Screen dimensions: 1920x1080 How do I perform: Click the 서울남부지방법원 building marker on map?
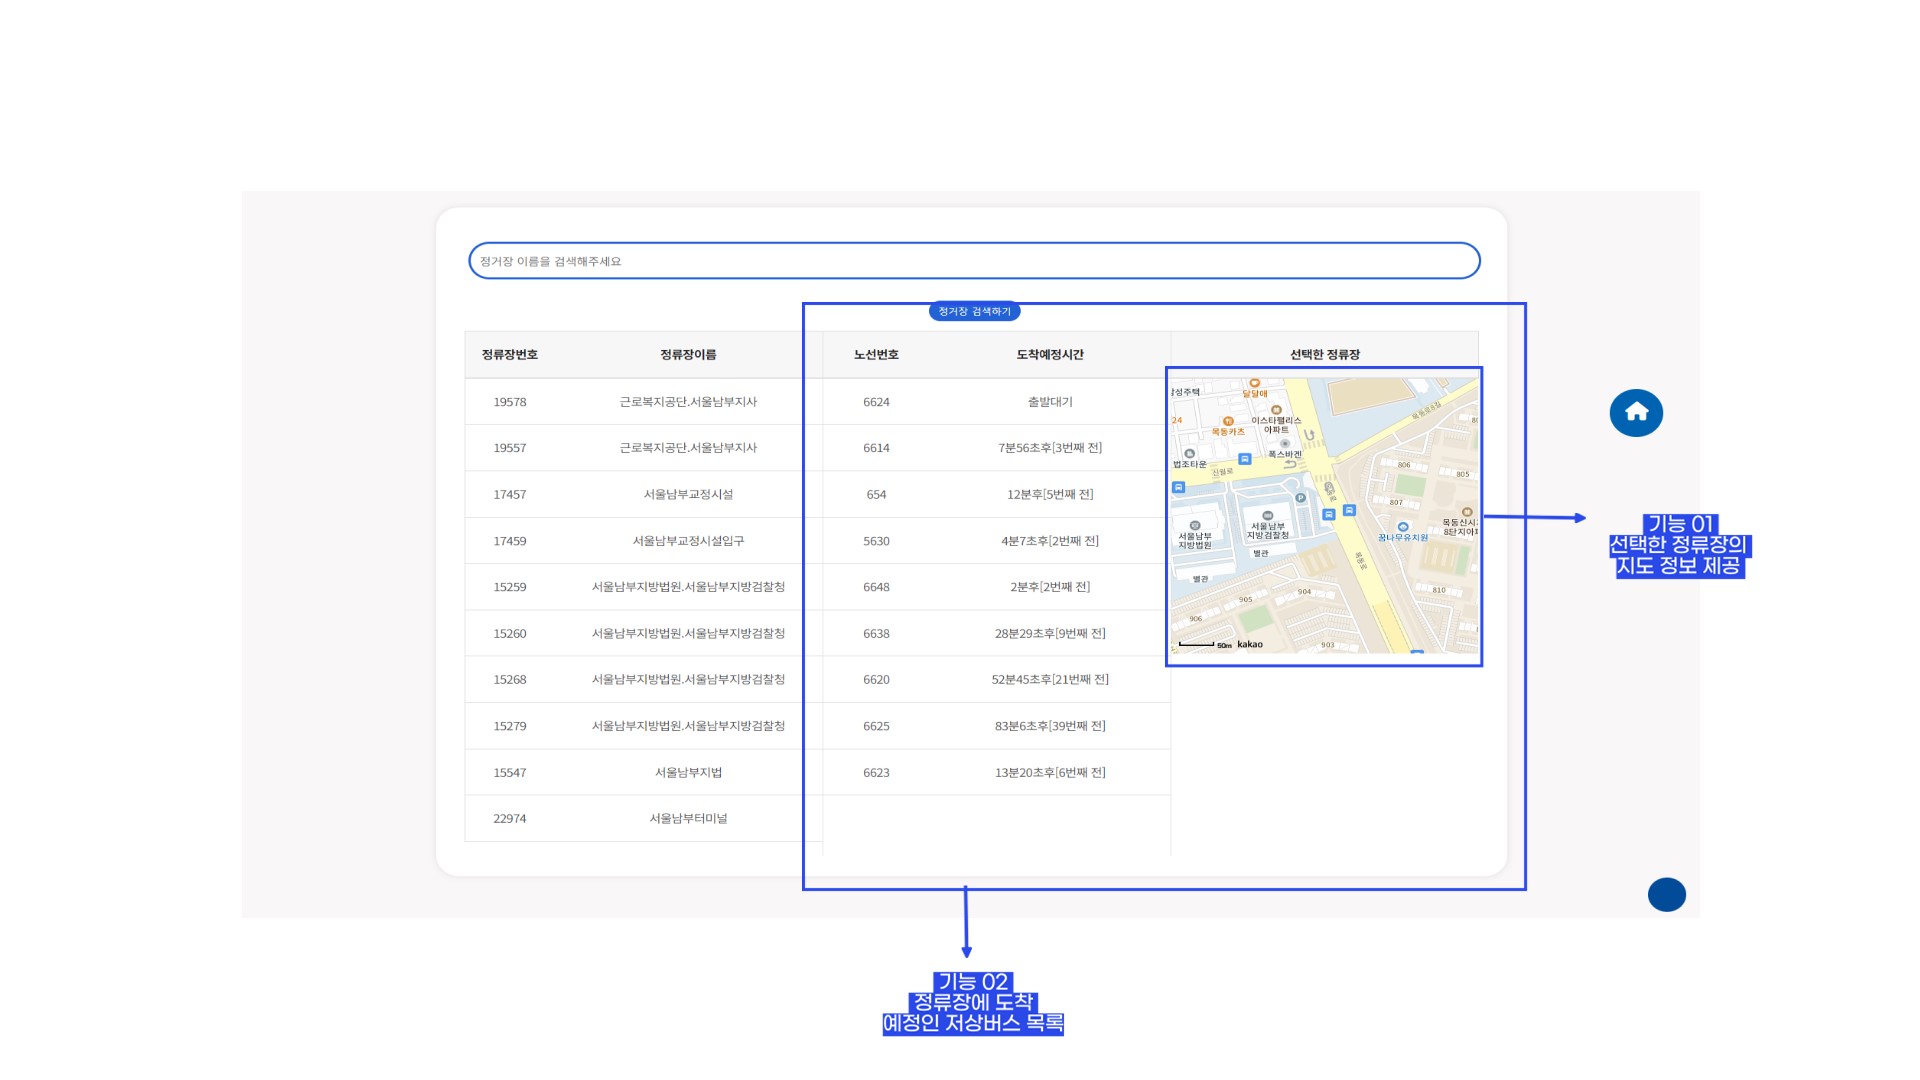(x=1194, y=526)
